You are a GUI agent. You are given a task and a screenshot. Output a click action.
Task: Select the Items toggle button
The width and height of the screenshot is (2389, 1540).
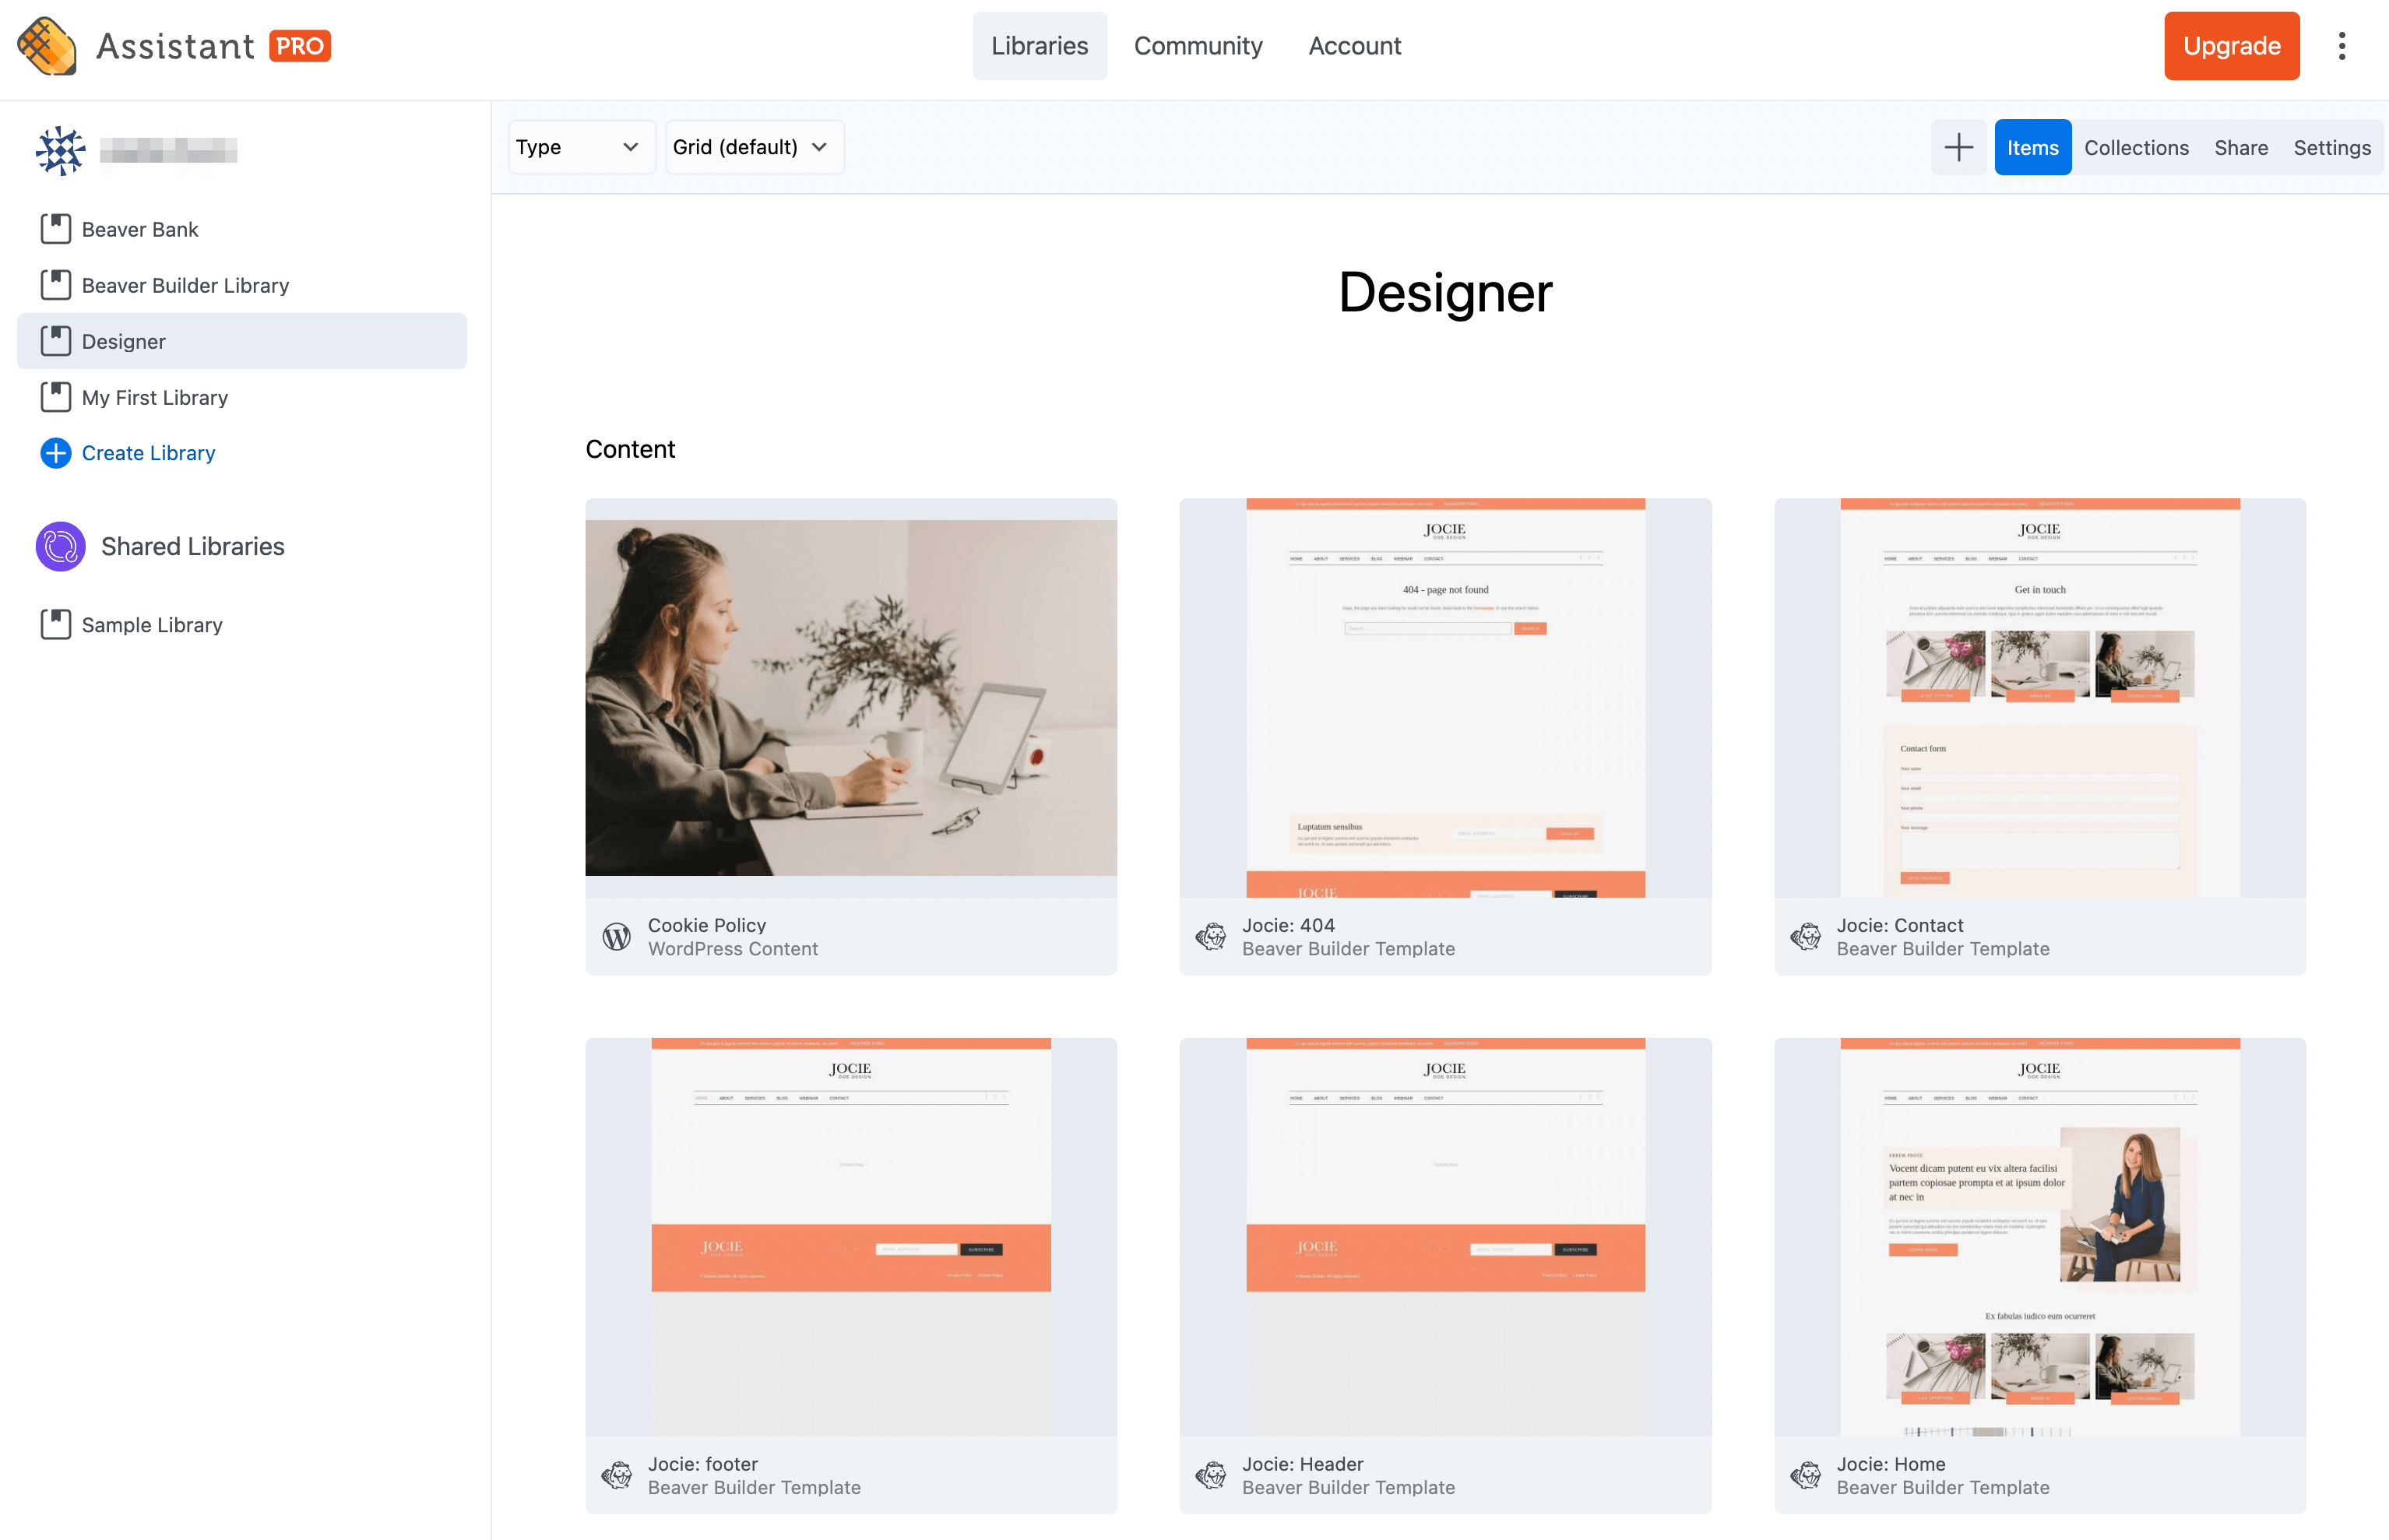(x=2032, y=148)
